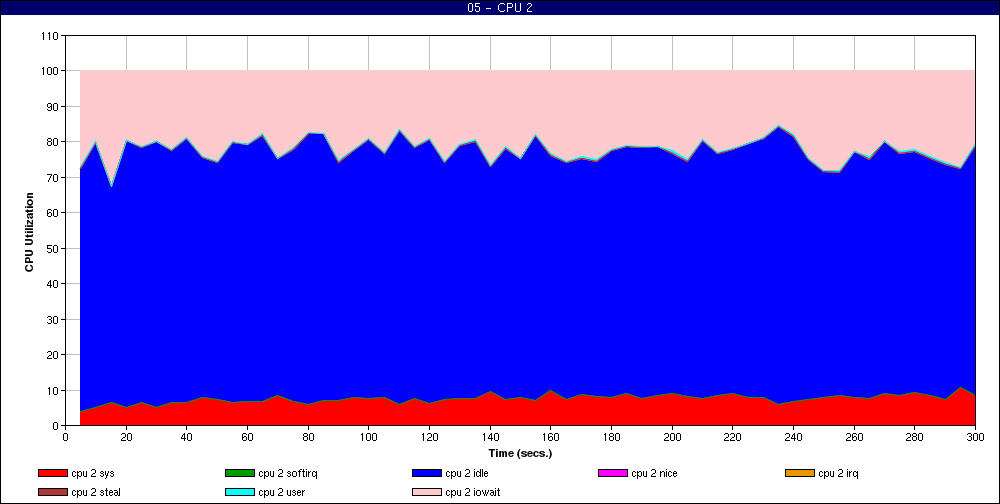Click the 'CPU Utilization' y-axis title

pyautogui.click(x=29, y=232)
